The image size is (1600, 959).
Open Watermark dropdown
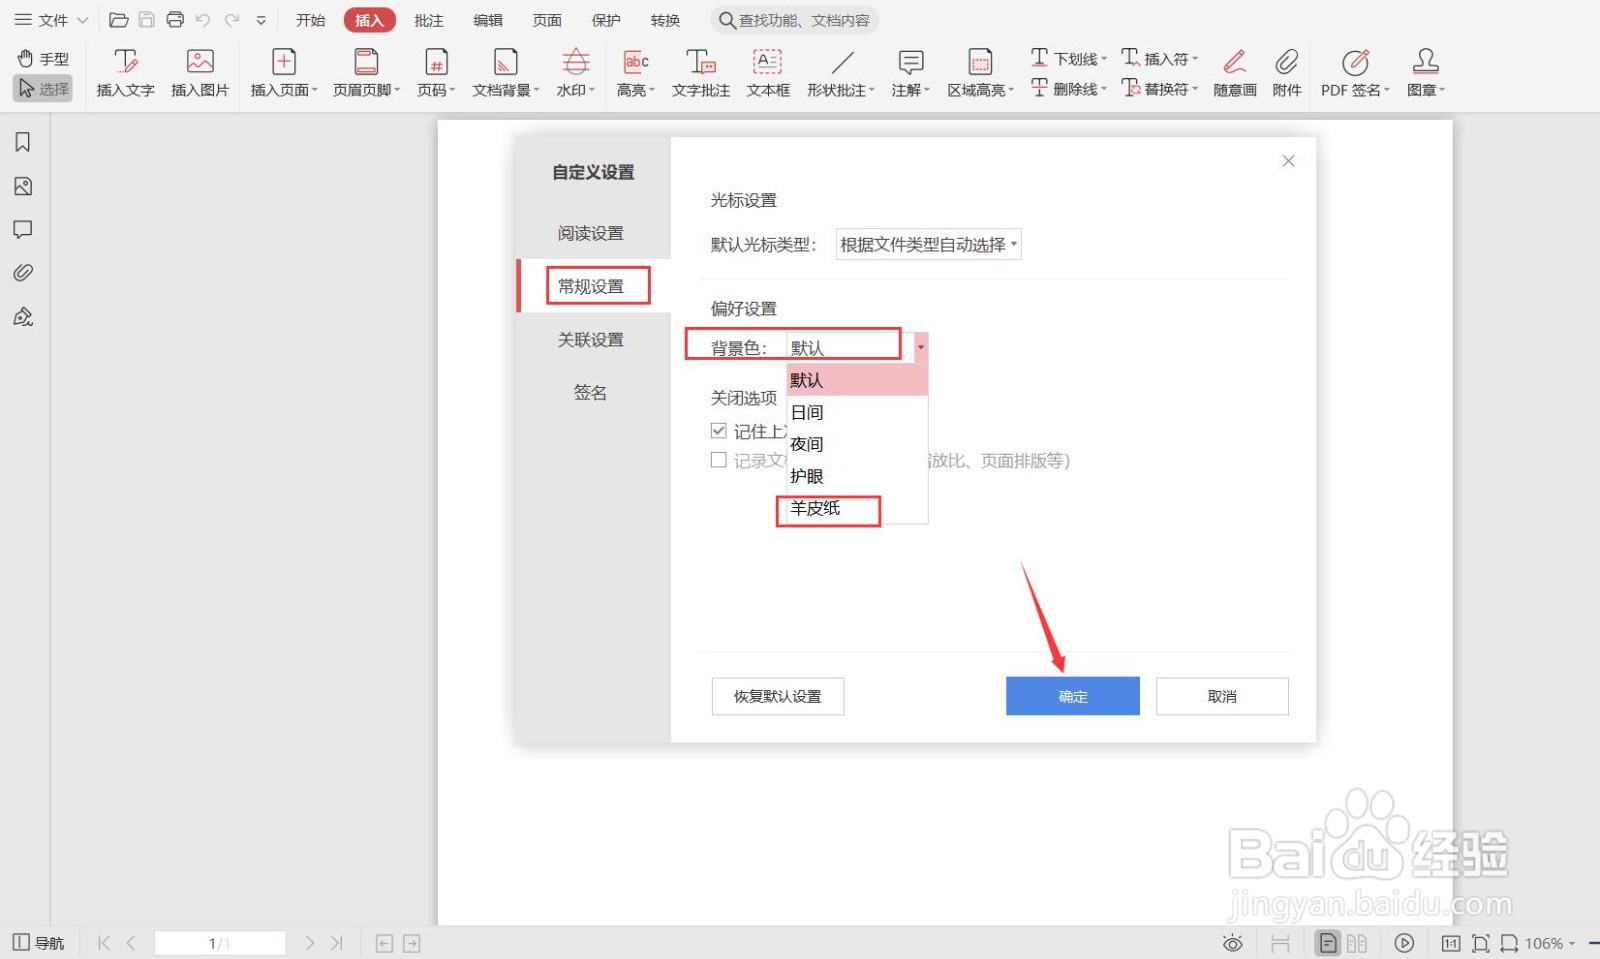pos(576,74)
